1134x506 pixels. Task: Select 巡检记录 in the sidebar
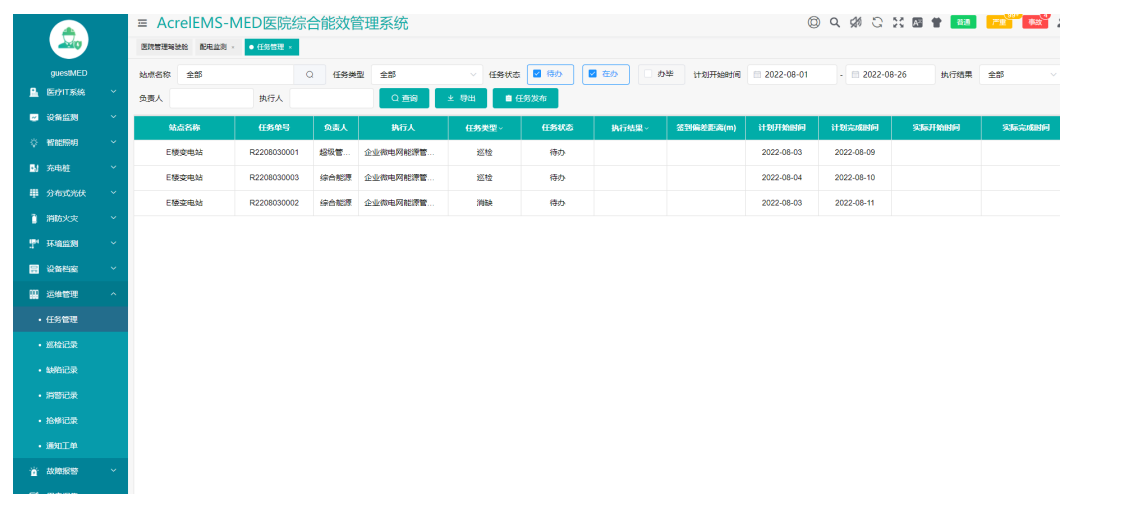tap(62, 345)
